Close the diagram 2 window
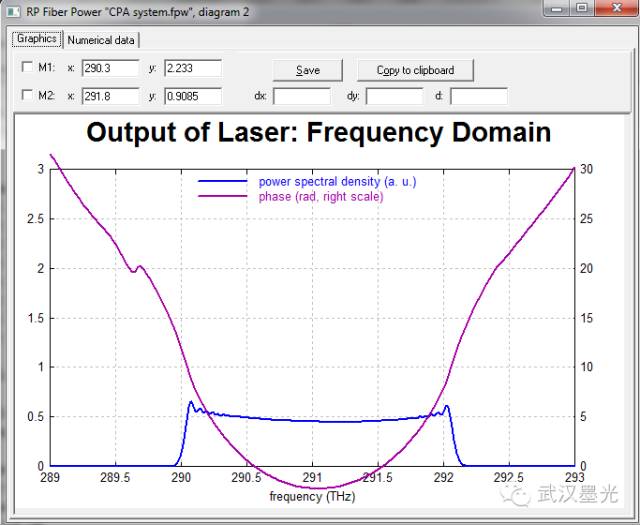 tap(617, 8)
